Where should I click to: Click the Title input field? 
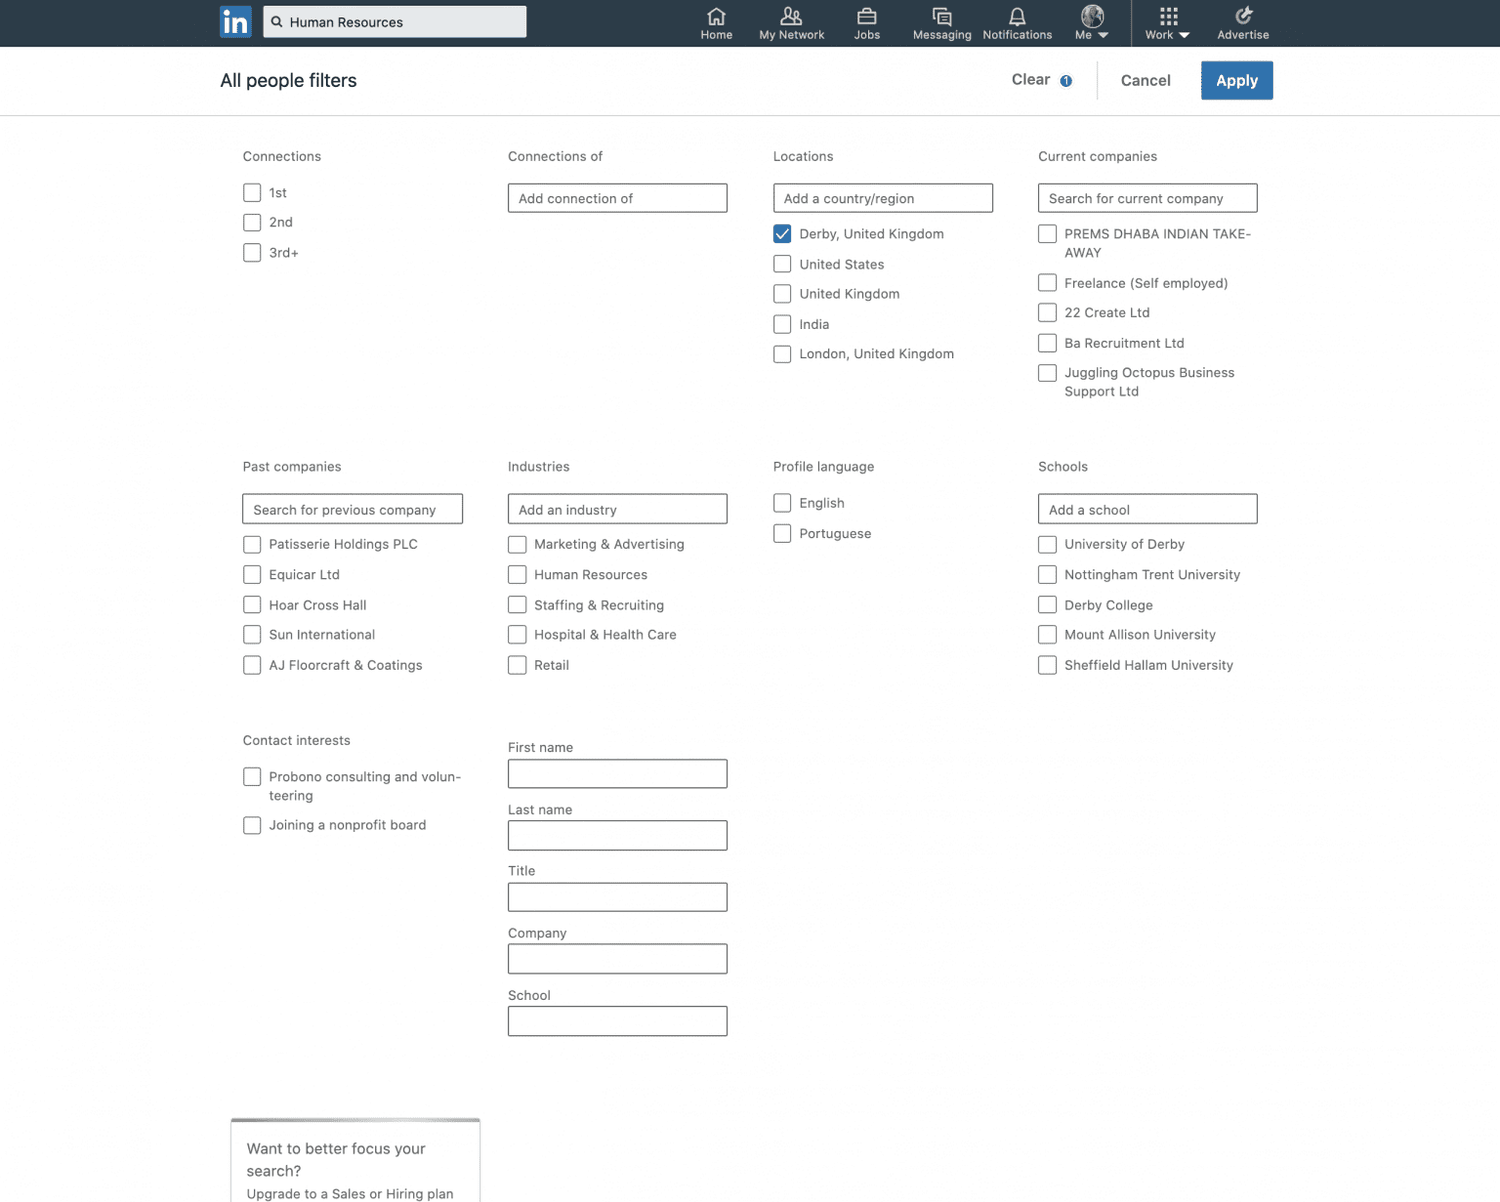(x=617, y=897)
